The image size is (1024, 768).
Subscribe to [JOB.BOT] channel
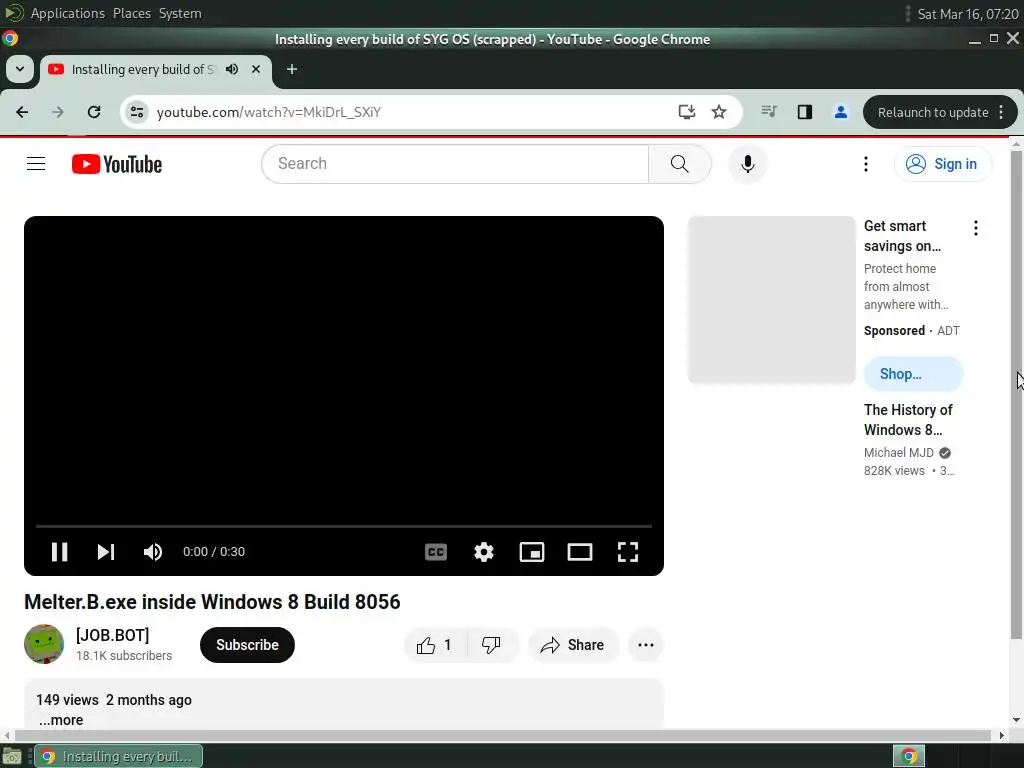[x=248, y=645]
